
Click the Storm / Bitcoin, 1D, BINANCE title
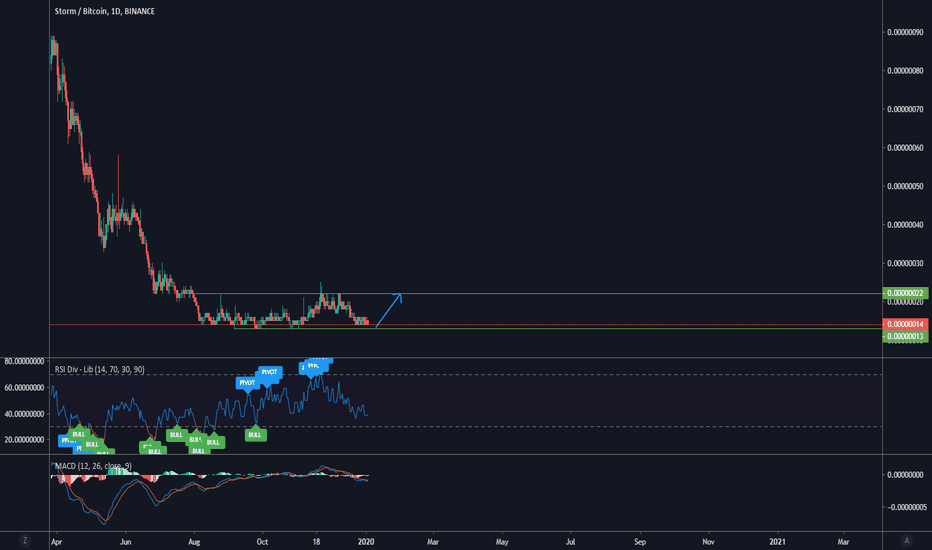[x=105, y=11]
